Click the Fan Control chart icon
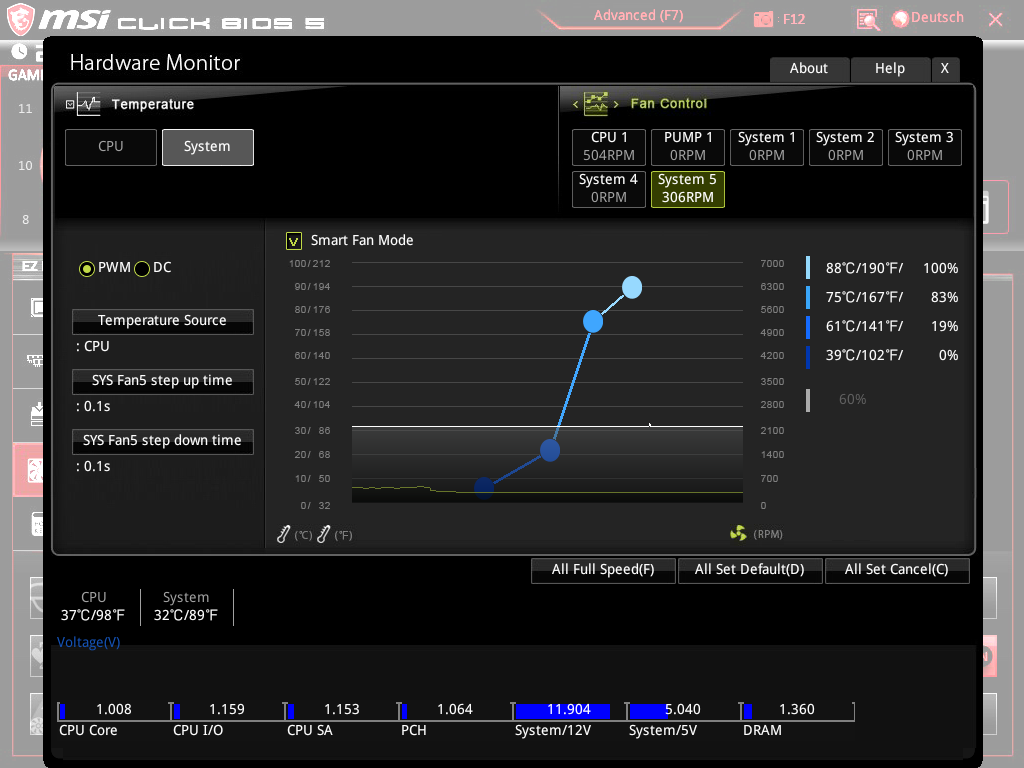This screenshot has height=768, width=1024. tap(596, 103)
